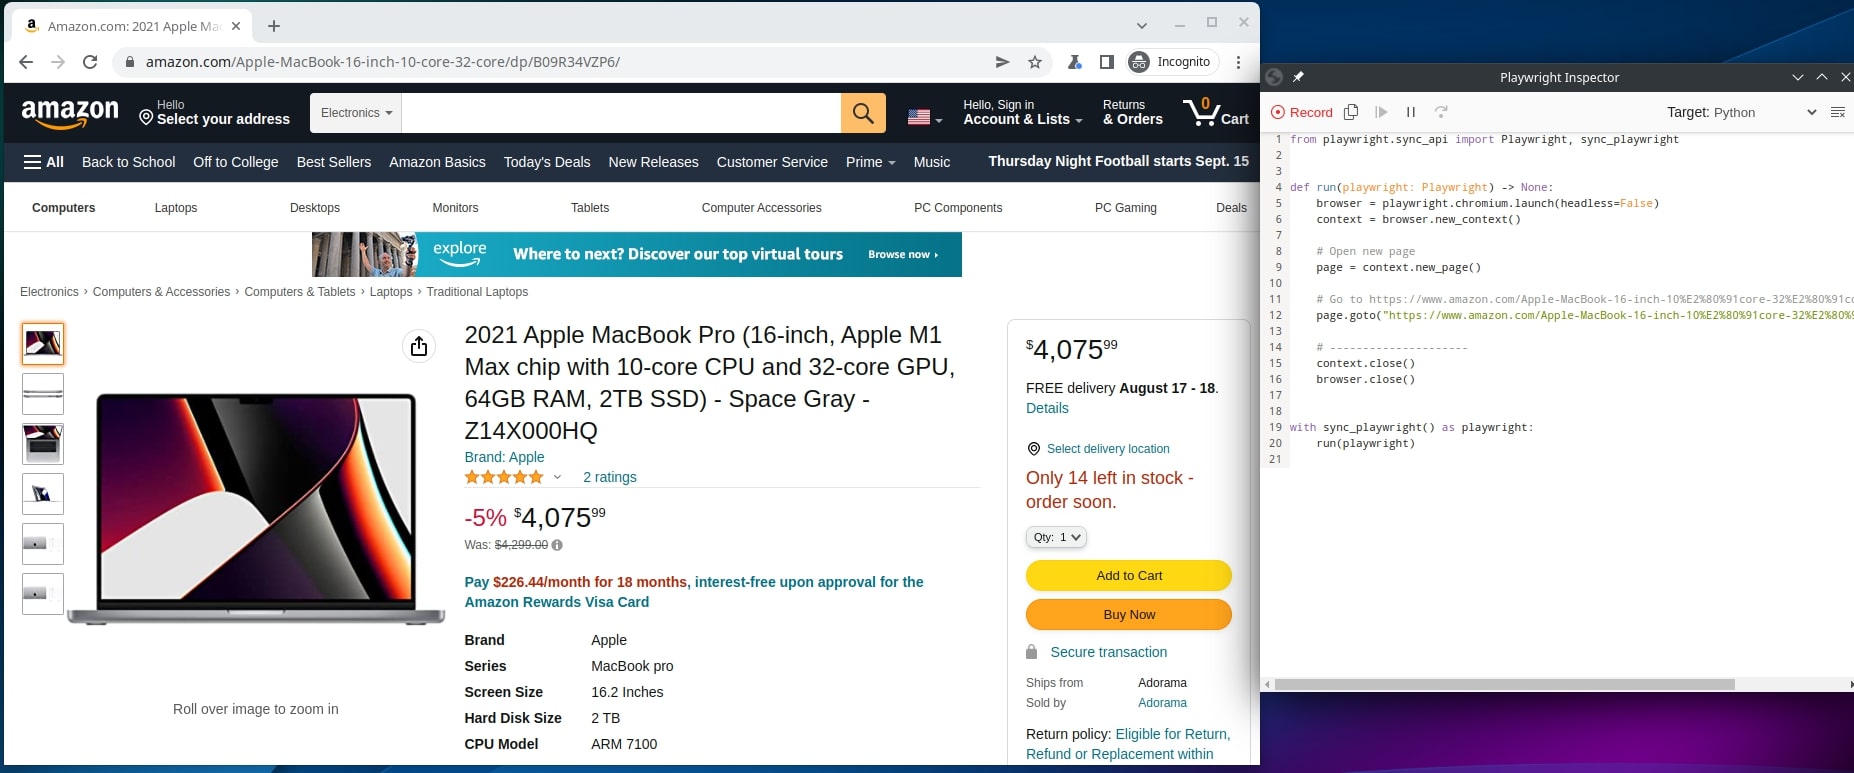
Task: Click the browser forward arrow
Action: pyautogui.click(x=58, y=62)
